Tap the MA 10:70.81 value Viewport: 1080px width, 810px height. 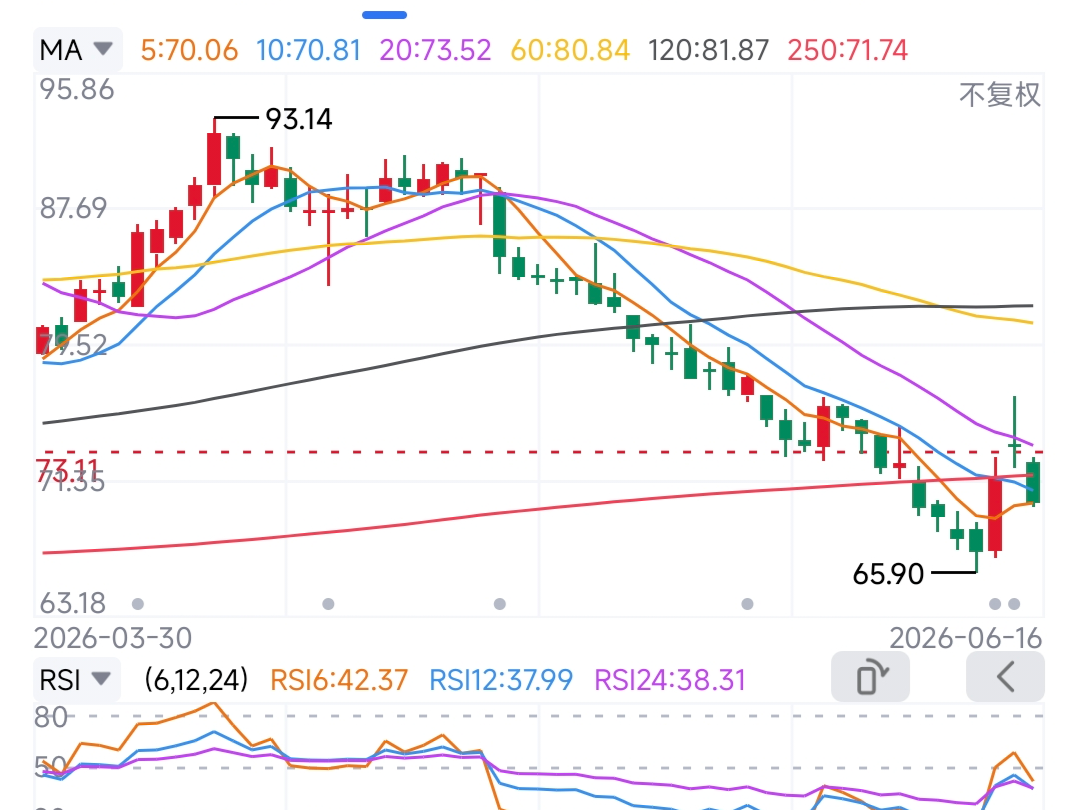pyautogui.click(x=309, y=50)
